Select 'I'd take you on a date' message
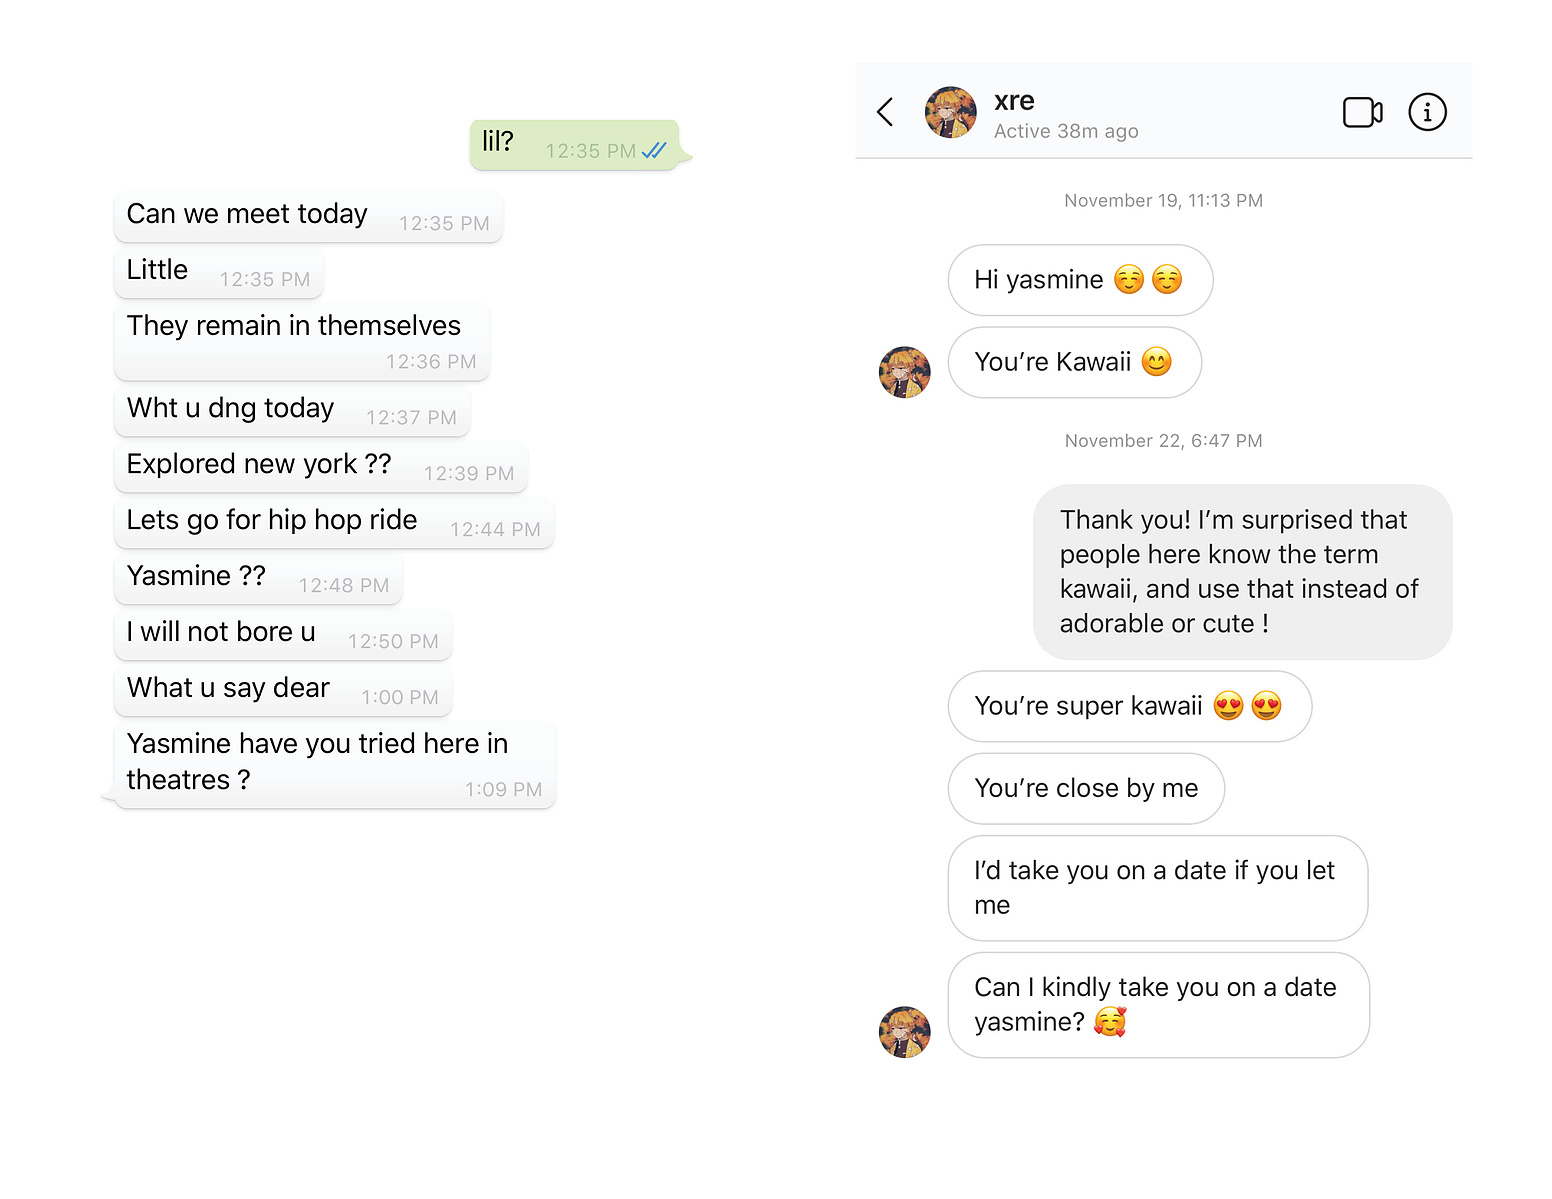This screenshot has width=1552, height=1199. 1157,888
